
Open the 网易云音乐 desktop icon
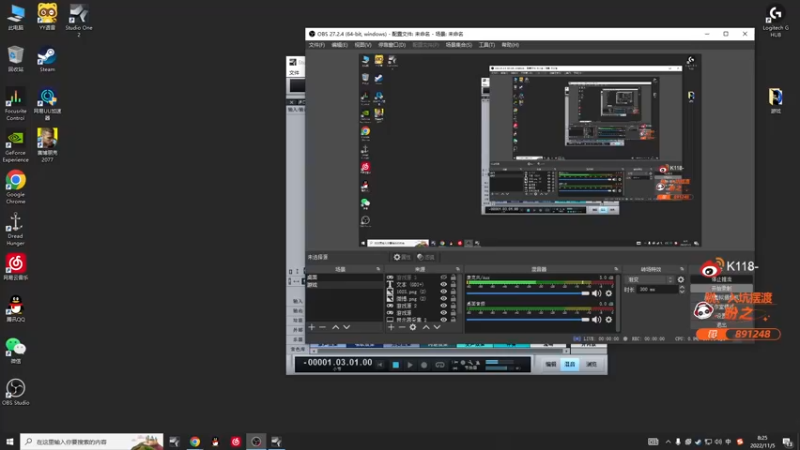15,267
